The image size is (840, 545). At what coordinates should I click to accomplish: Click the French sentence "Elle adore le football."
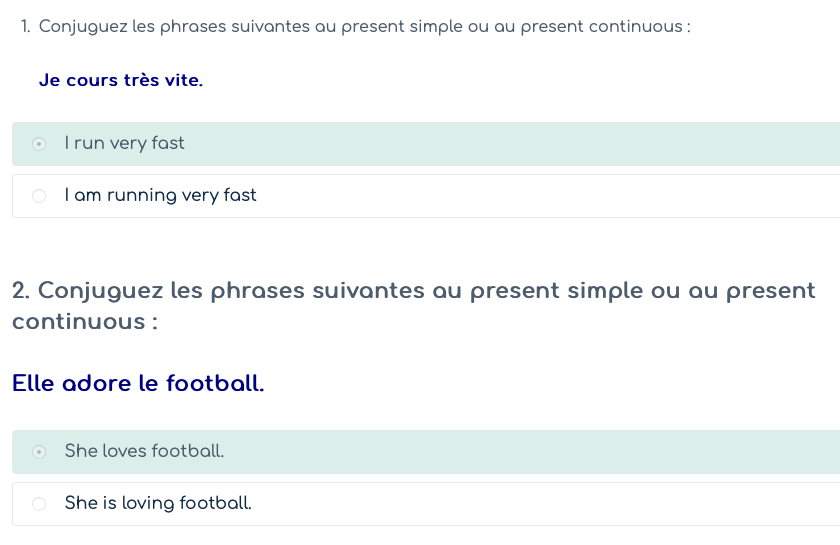[138, 383]
